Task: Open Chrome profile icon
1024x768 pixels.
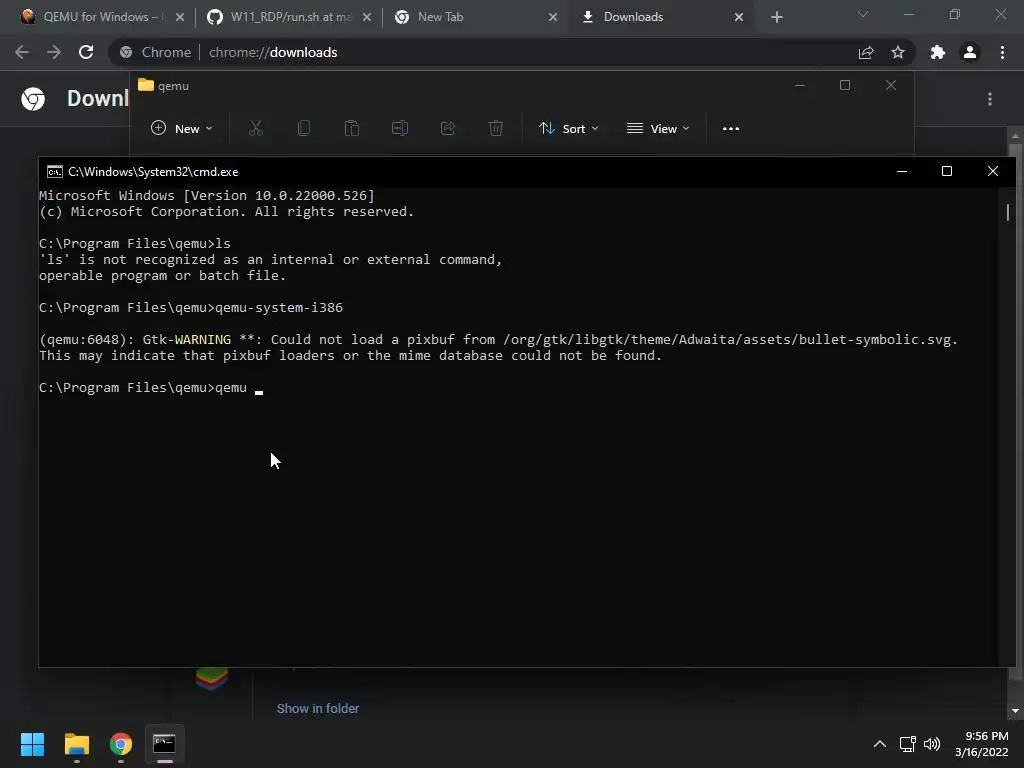Action: tap(970, 52)
